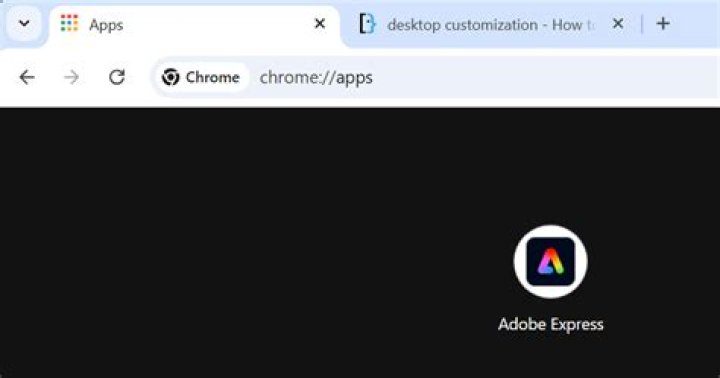The width and height of the screenshot is (720, 378).
Task: Click the desktop customization tab favicon
Action: click(367, 23)
